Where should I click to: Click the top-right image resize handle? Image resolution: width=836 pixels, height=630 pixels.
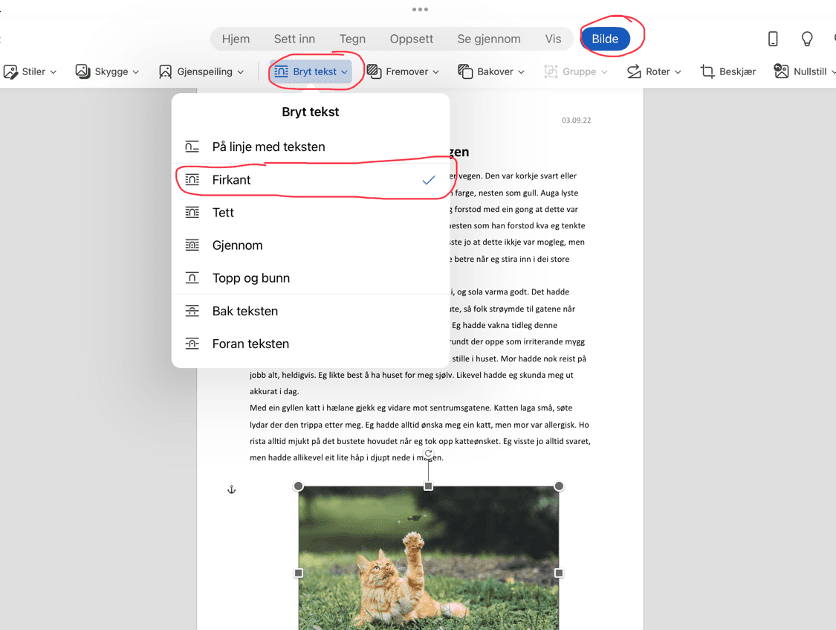coord(559,486)
